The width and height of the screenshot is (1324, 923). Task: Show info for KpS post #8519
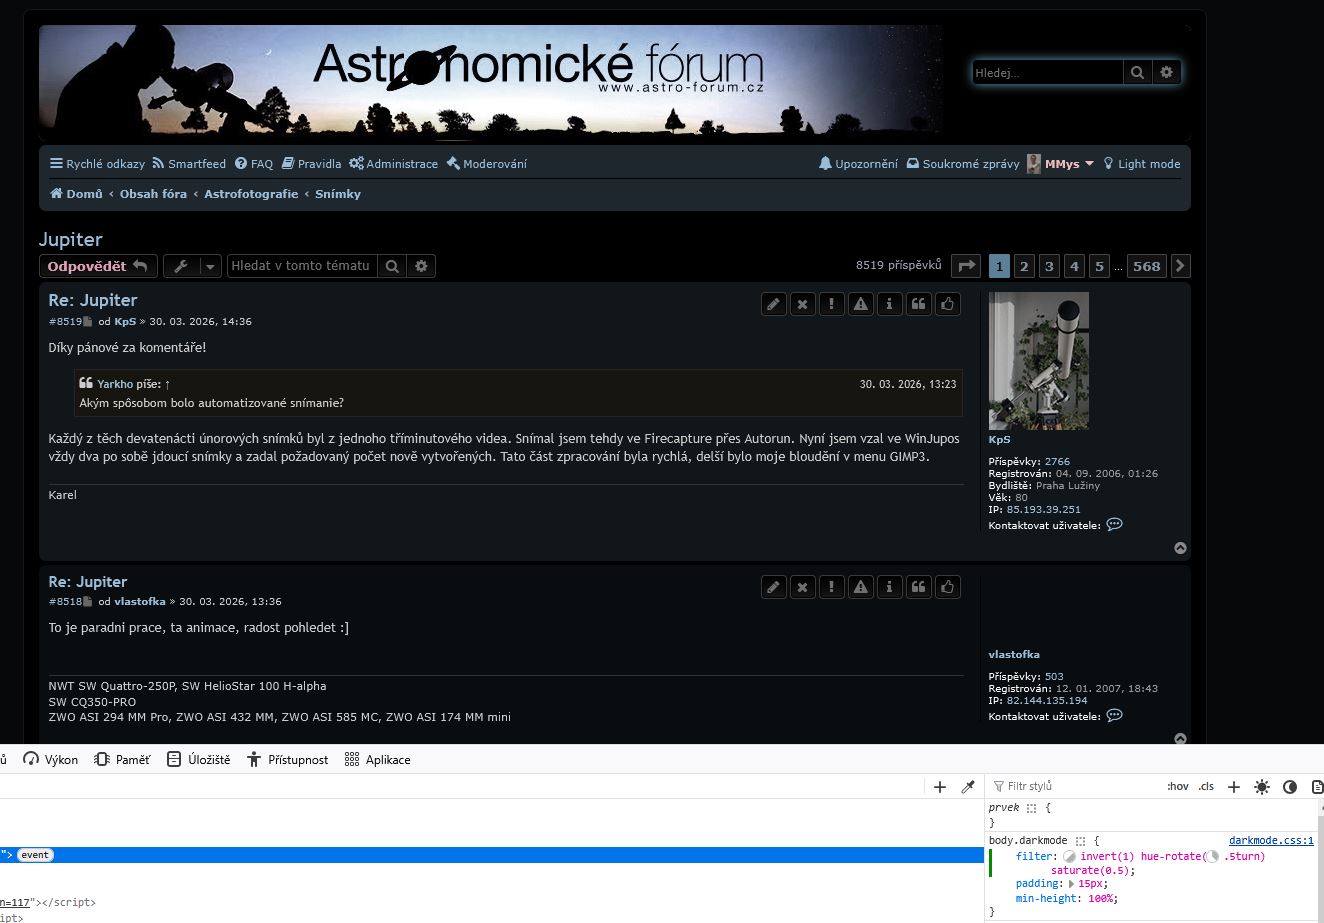click(x=890, y=304)
